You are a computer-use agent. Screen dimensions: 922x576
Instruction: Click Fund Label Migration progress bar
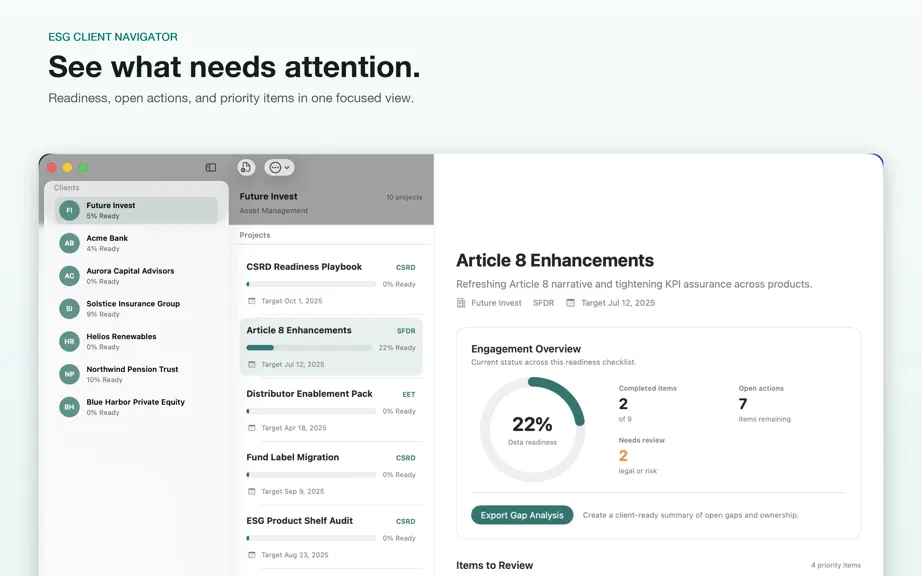[311, 475]
